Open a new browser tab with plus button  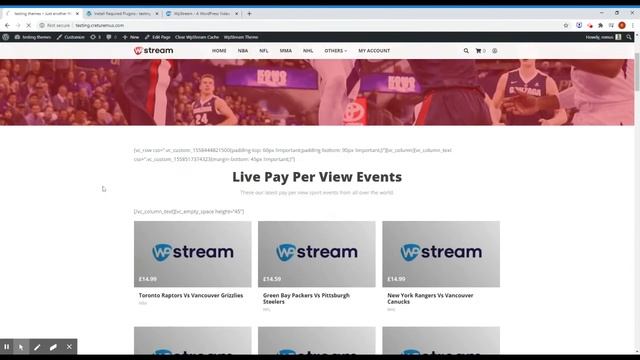(249, 13)
